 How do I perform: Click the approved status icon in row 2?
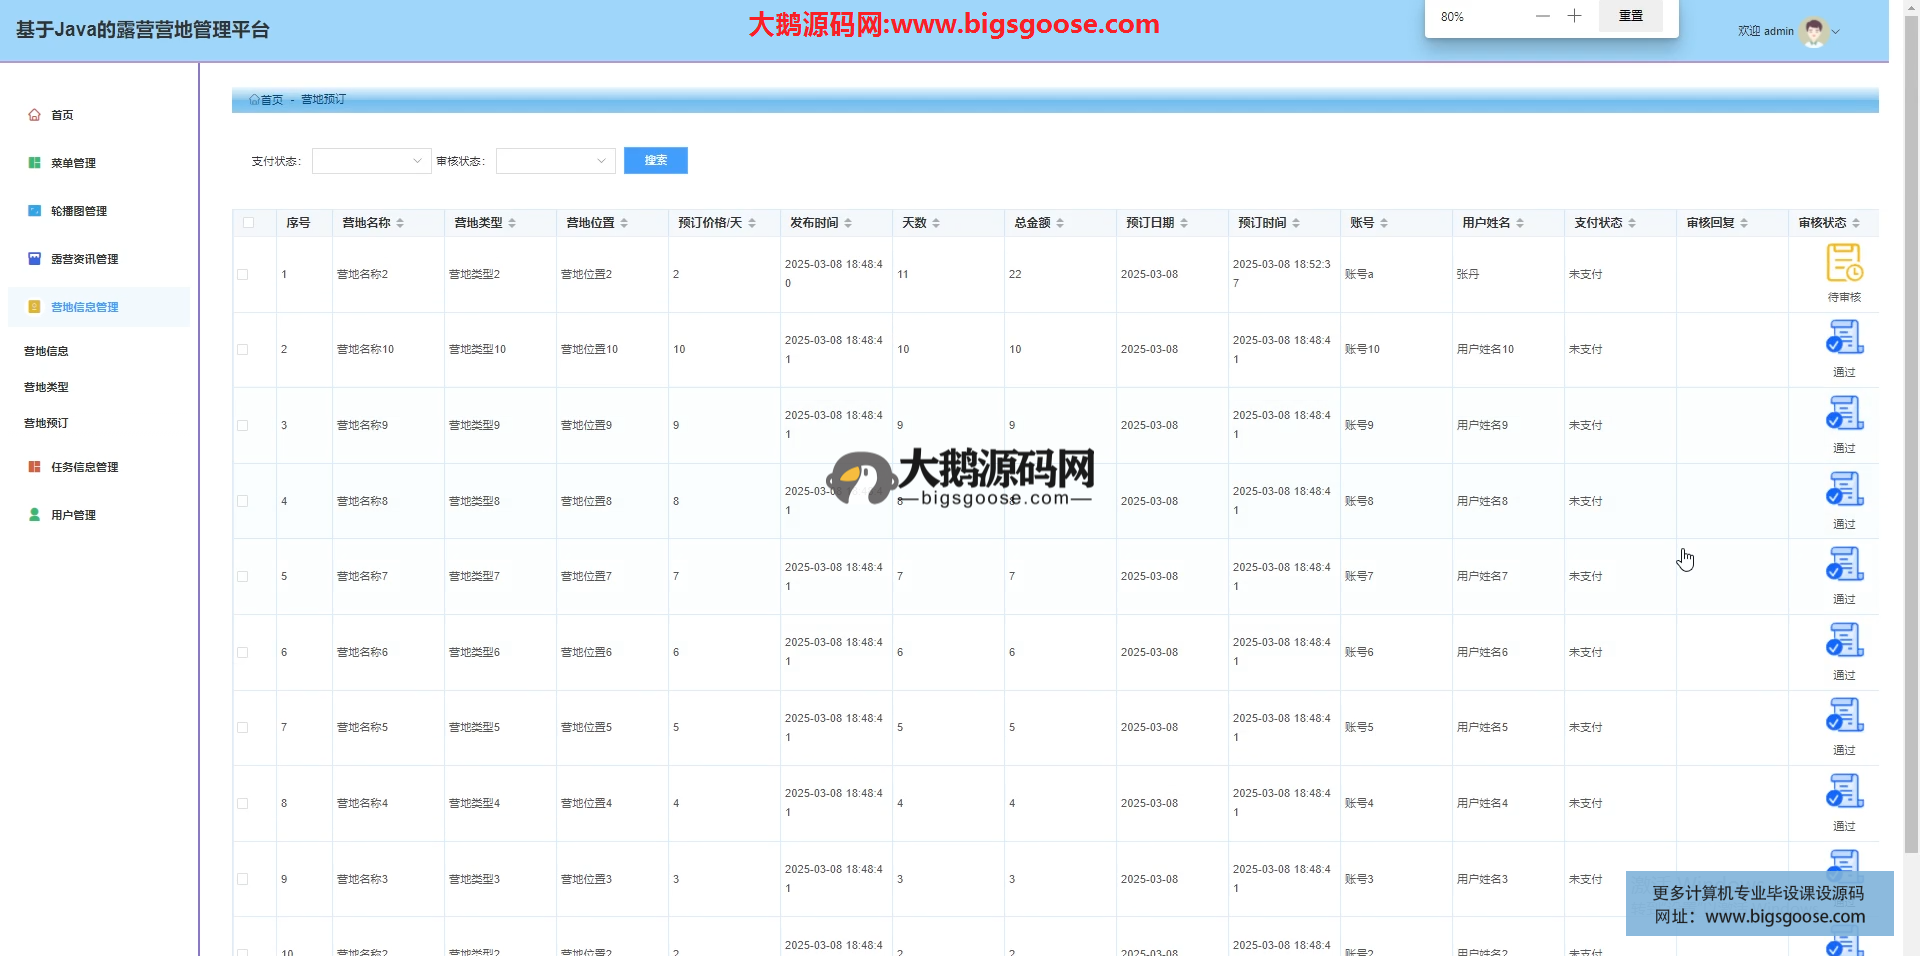coord(1844,338)
